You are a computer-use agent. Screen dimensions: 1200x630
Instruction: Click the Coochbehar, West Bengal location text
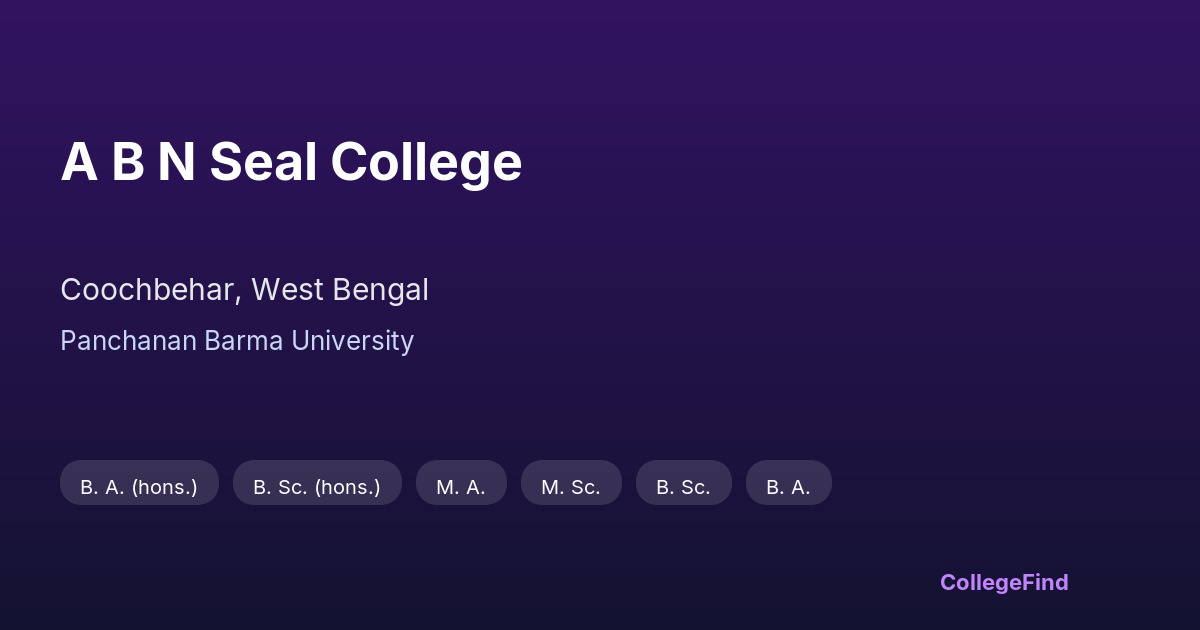coord(244,290)
